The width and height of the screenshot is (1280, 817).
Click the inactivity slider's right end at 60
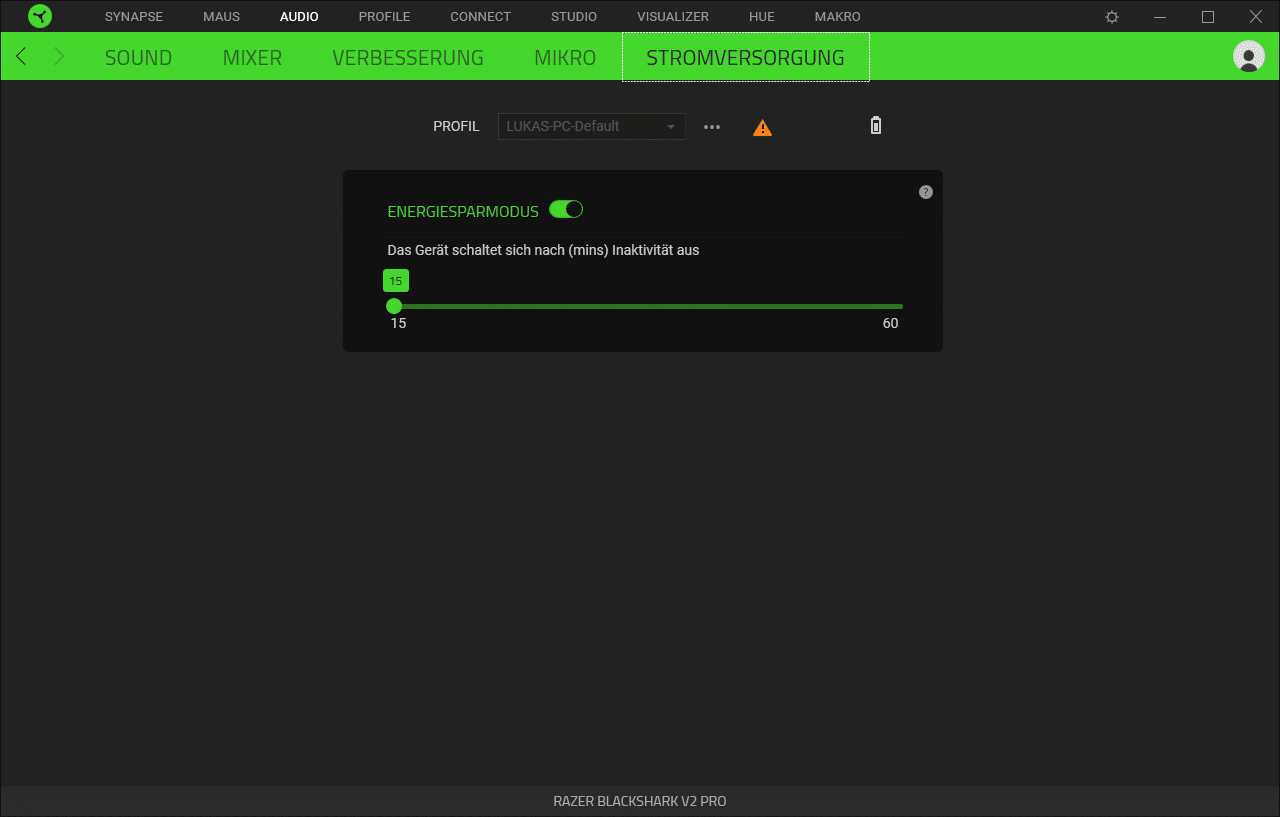point(901,306)
